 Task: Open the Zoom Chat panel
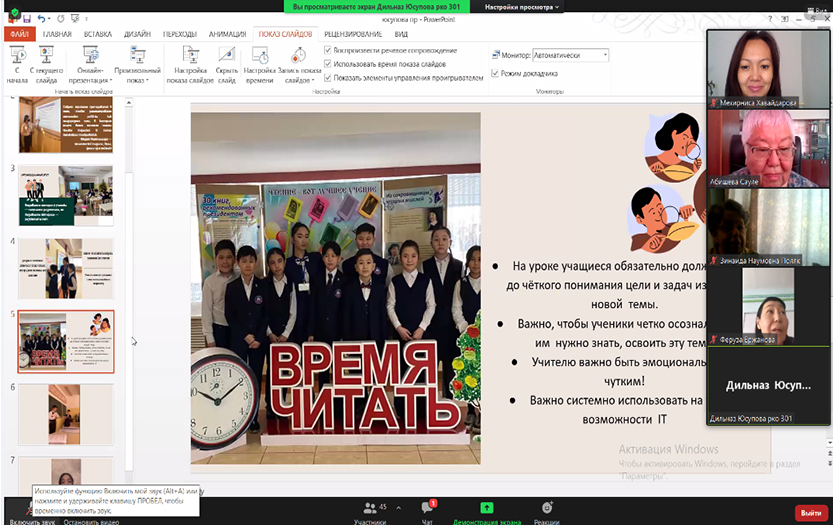point(427,511)
